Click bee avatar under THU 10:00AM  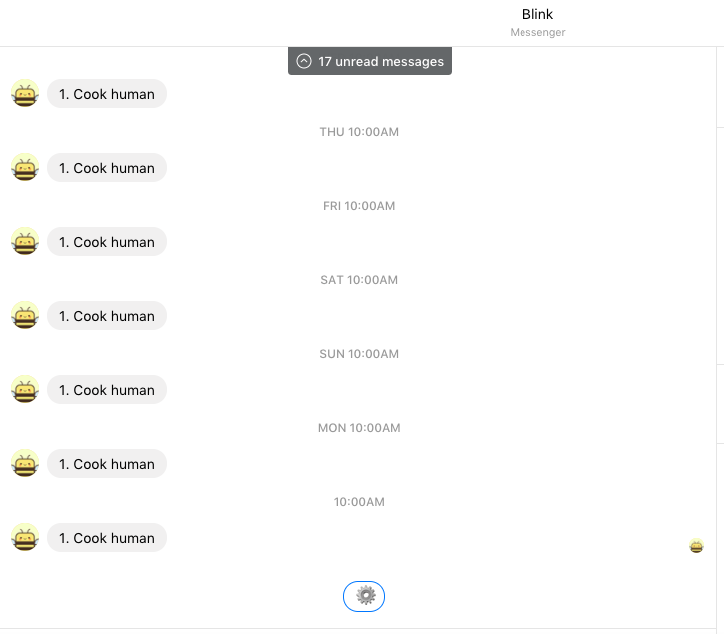[25, 168]
